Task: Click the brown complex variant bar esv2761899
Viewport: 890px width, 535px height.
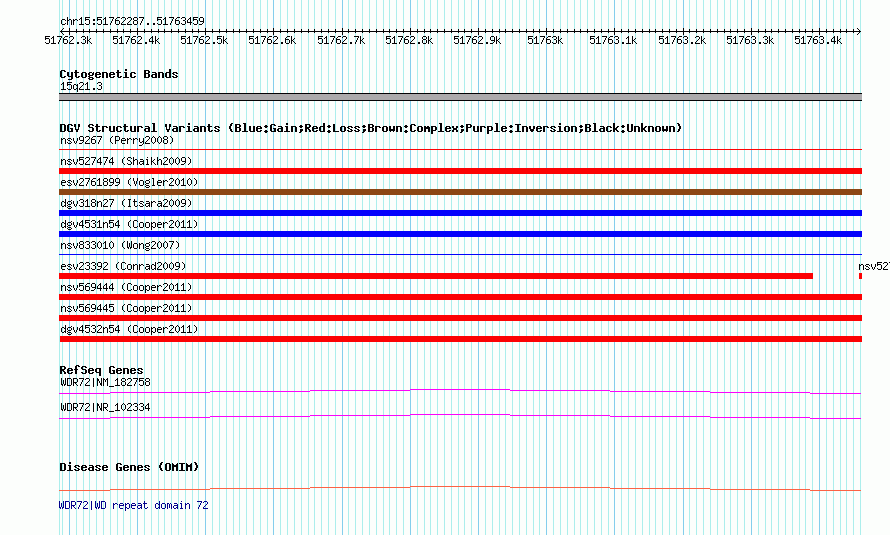Action: [460, 192]
